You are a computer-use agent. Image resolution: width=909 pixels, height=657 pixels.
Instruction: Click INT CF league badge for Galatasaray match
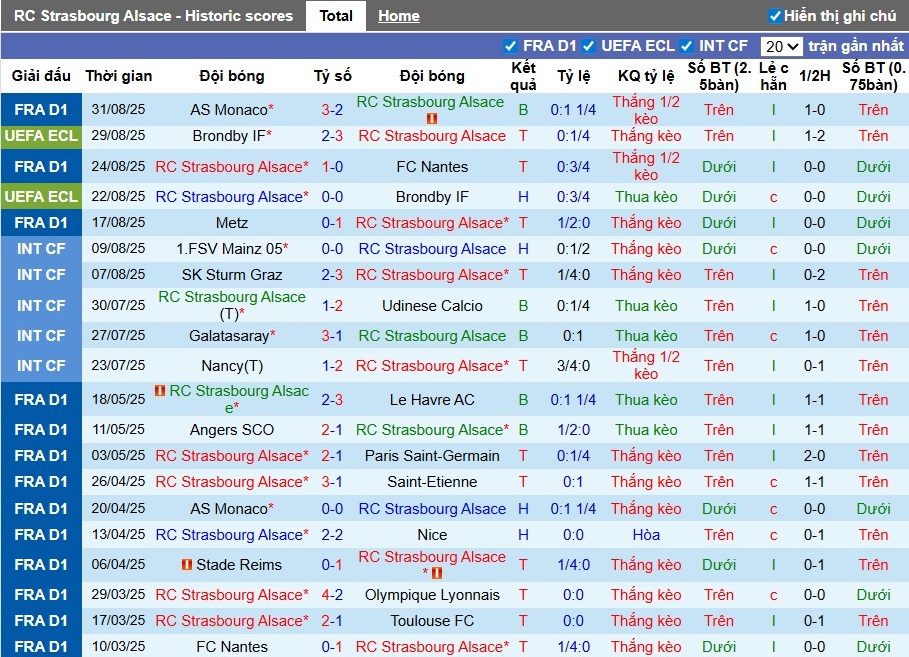[41, 336]
